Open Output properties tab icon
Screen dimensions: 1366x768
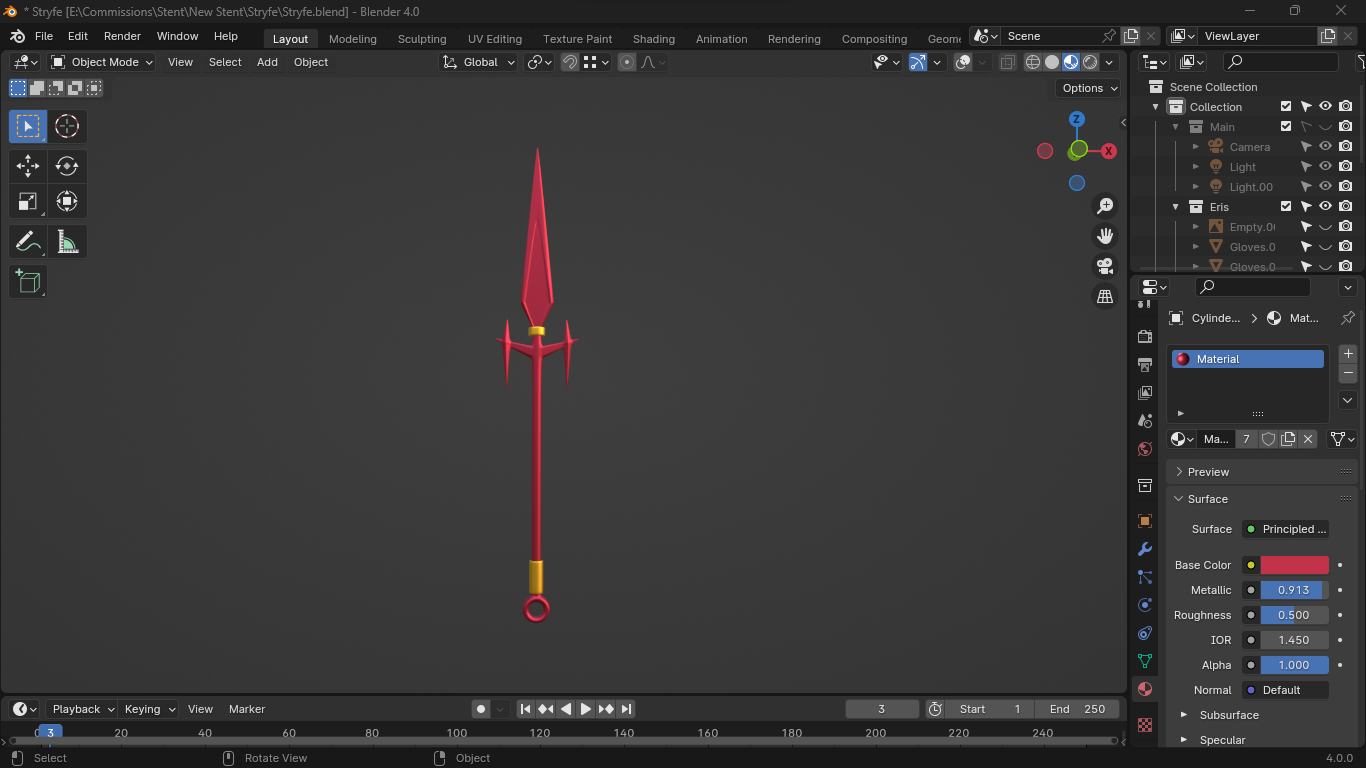(x=1145, y=365)
